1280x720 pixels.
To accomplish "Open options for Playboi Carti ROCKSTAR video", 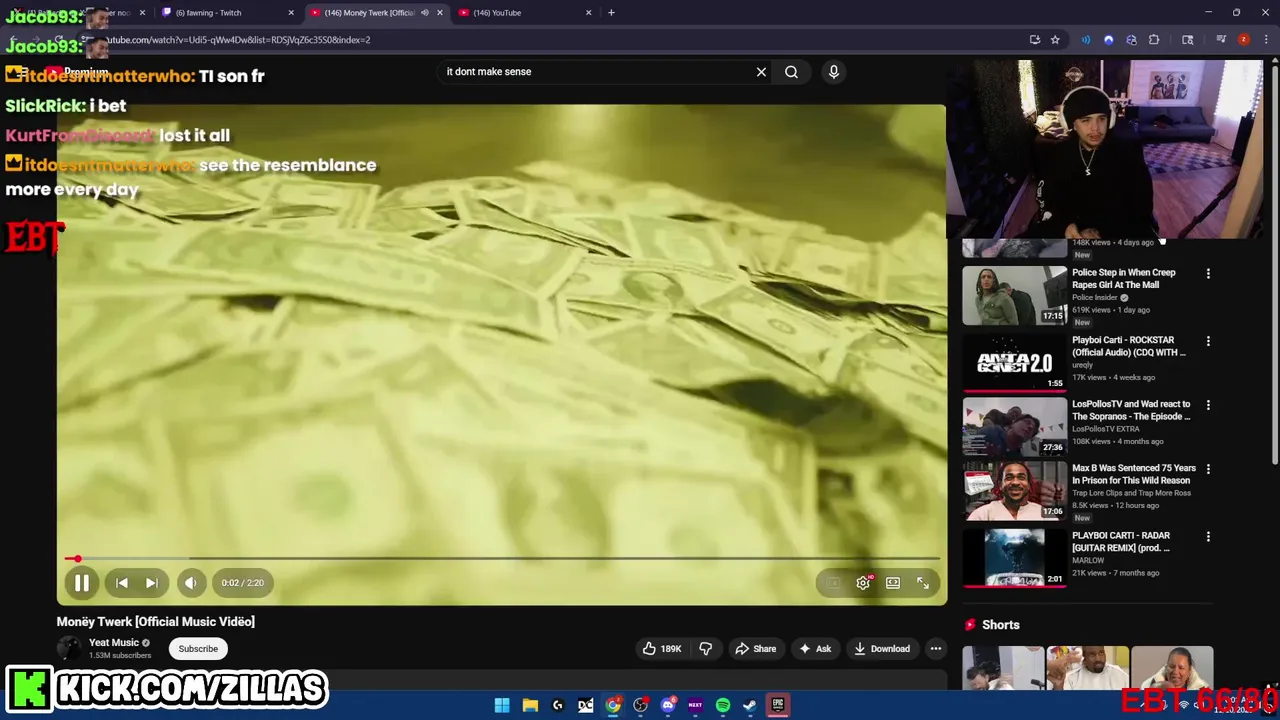I will point(1208,341).
